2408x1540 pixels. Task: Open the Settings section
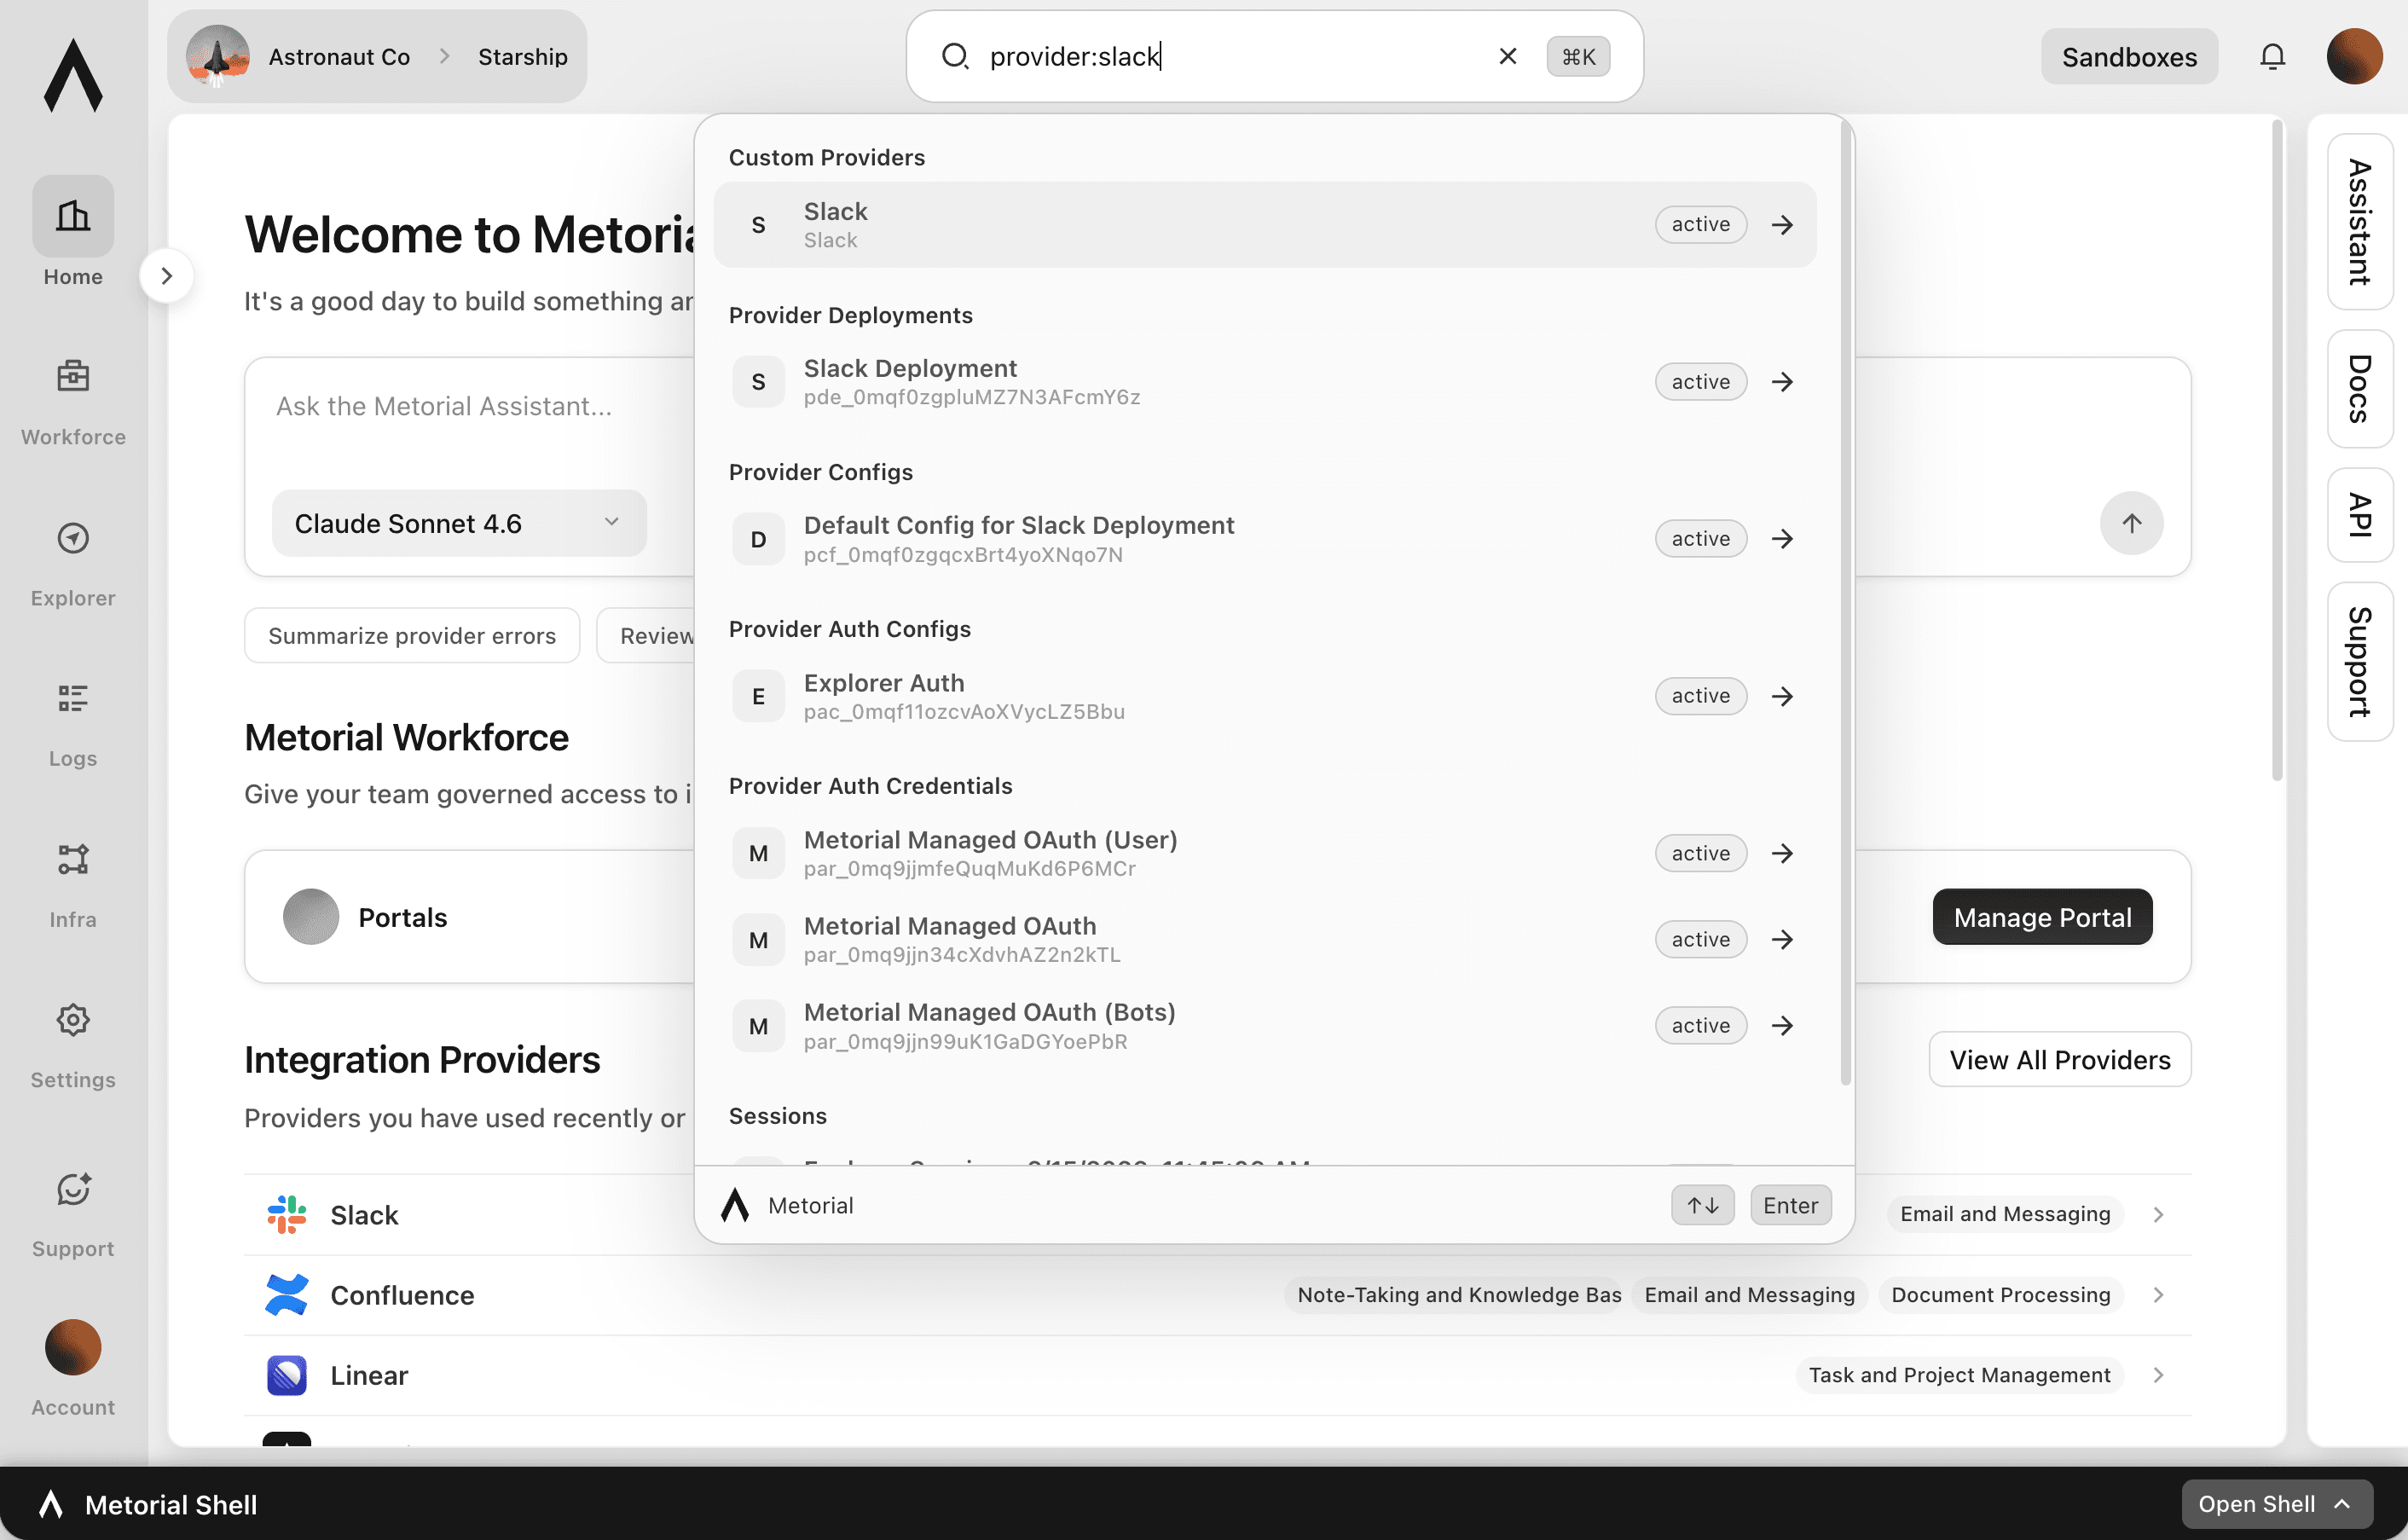tap(73, 1045)
